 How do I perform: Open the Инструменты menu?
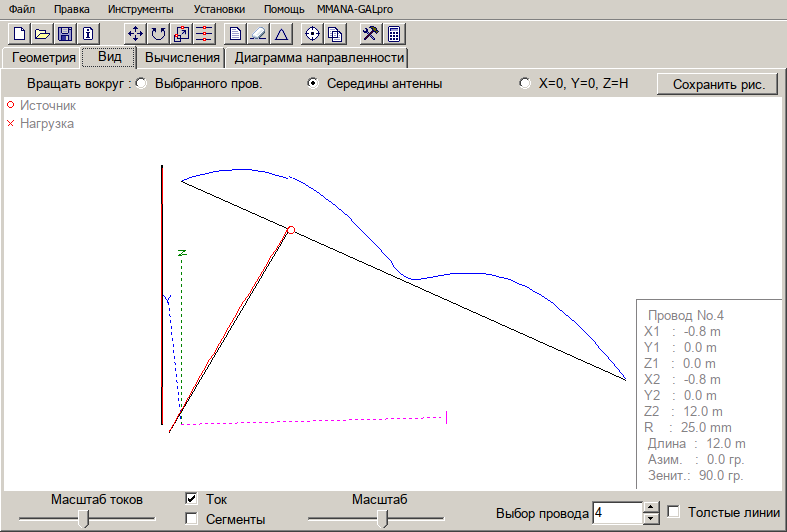141,9
